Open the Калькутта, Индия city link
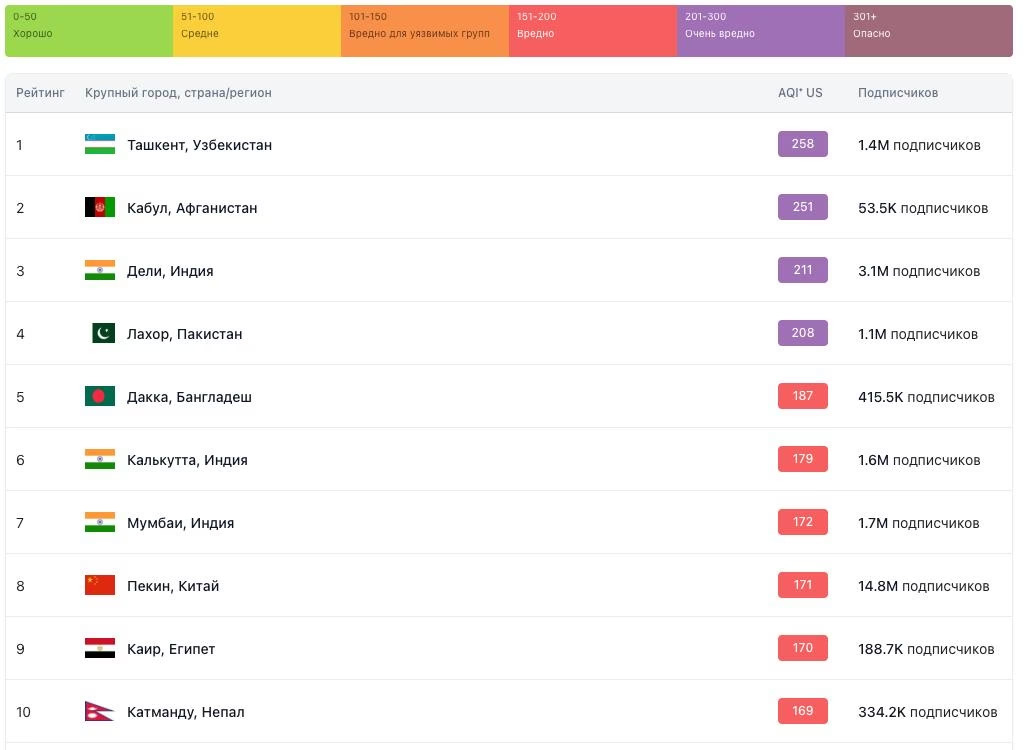1028x750 pixels. point(187,460)
